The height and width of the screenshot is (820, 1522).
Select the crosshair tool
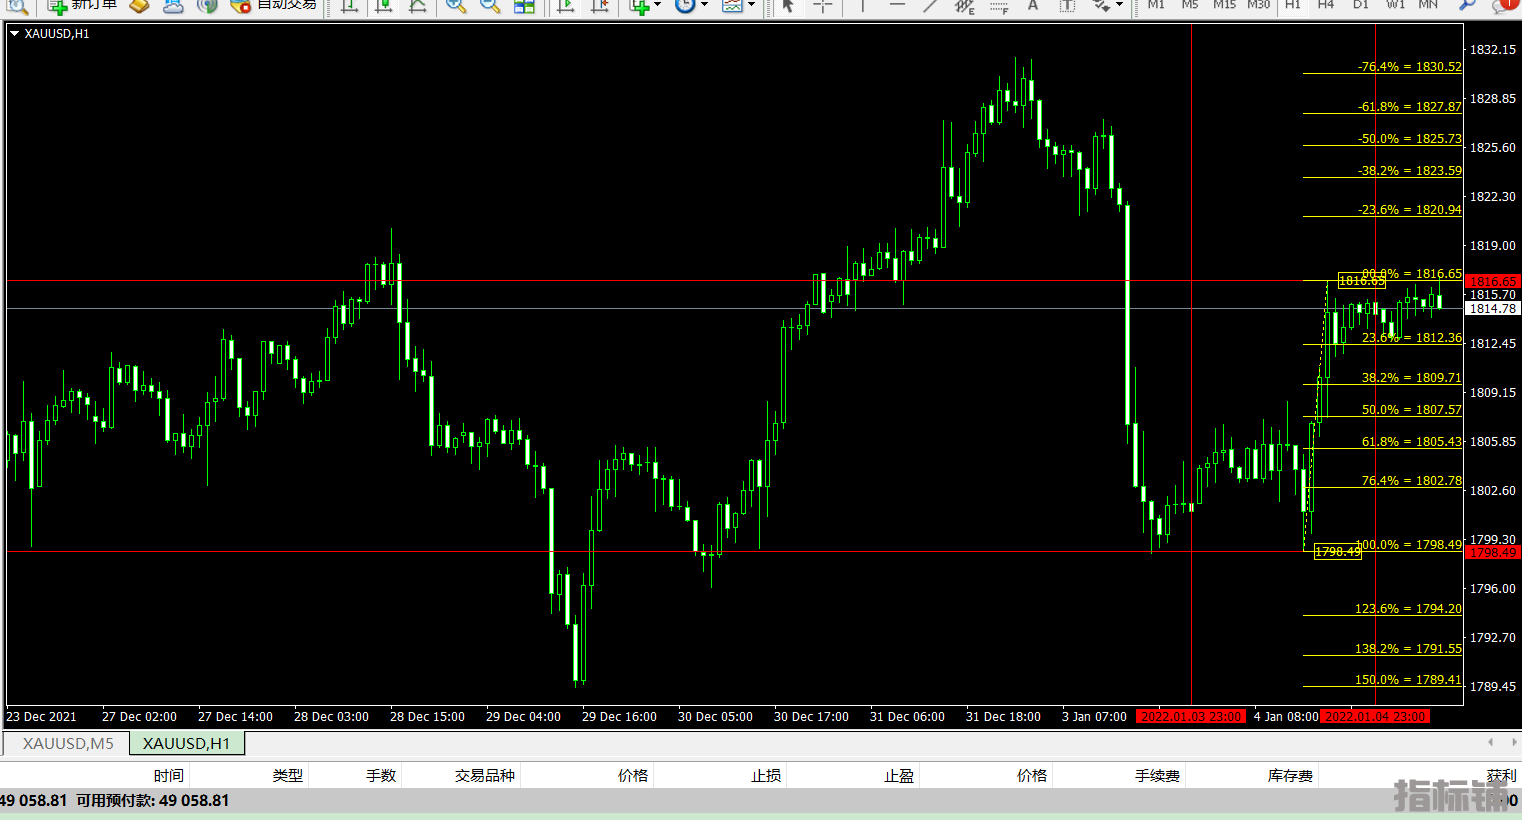823,5
